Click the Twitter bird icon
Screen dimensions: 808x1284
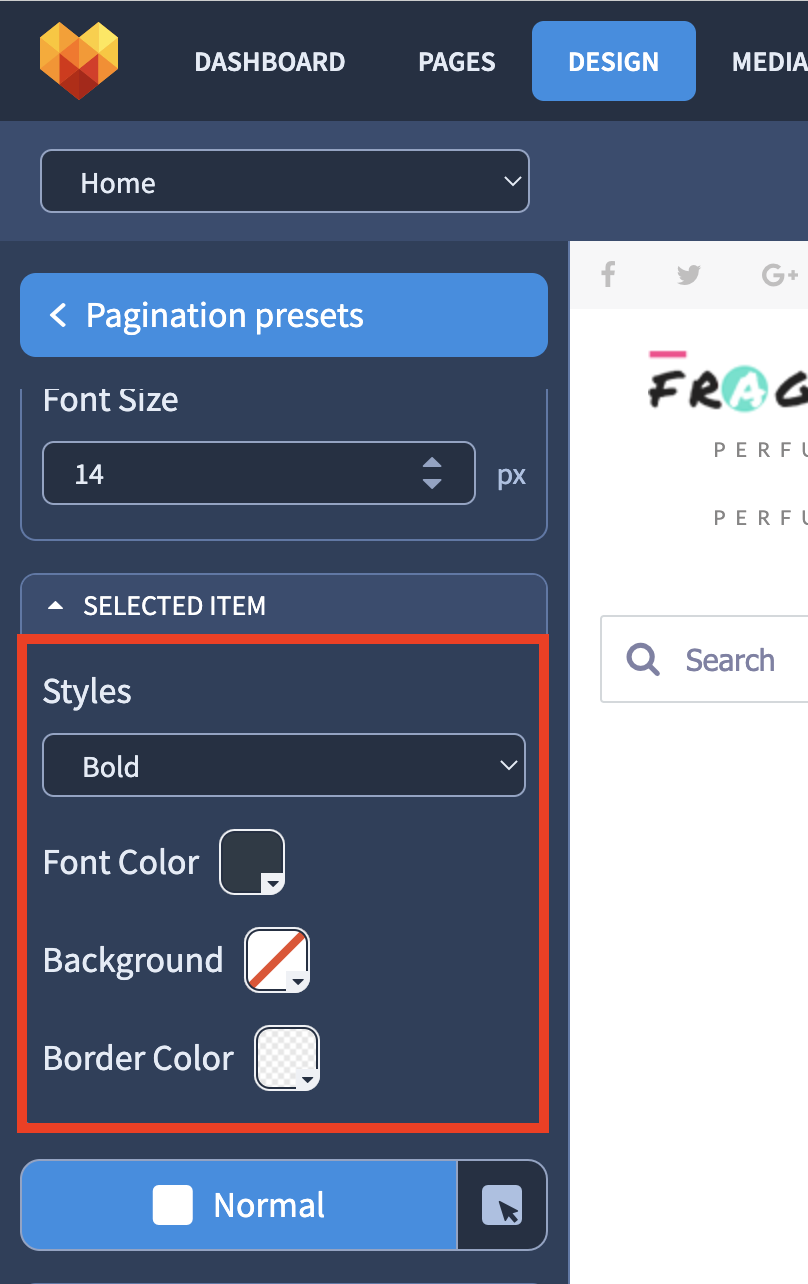(689, 275)
